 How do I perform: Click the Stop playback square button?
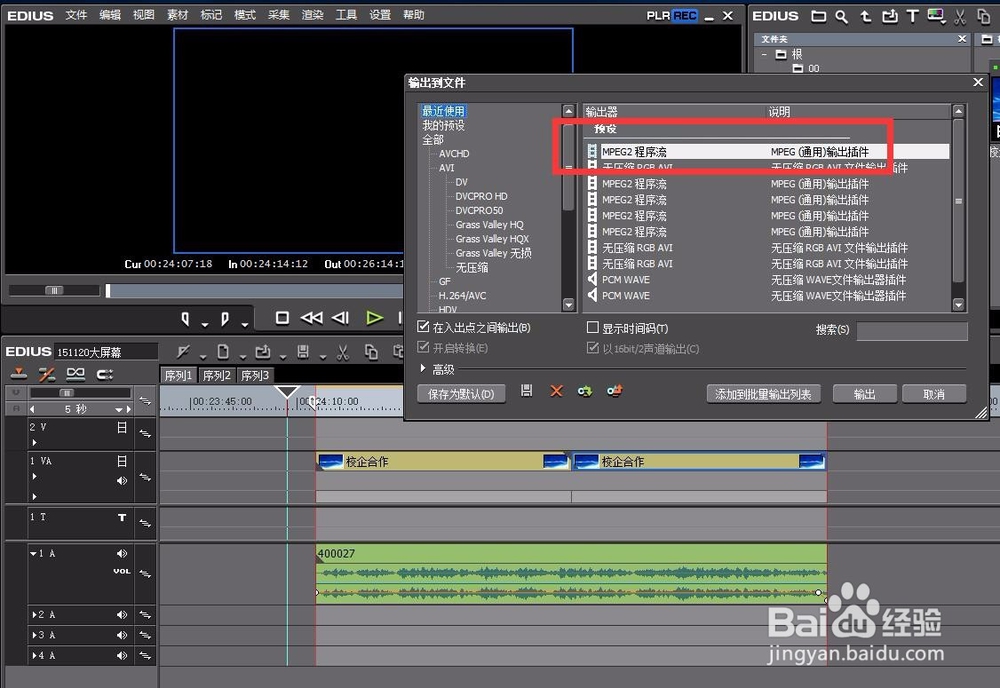click(x=283, y=318)
